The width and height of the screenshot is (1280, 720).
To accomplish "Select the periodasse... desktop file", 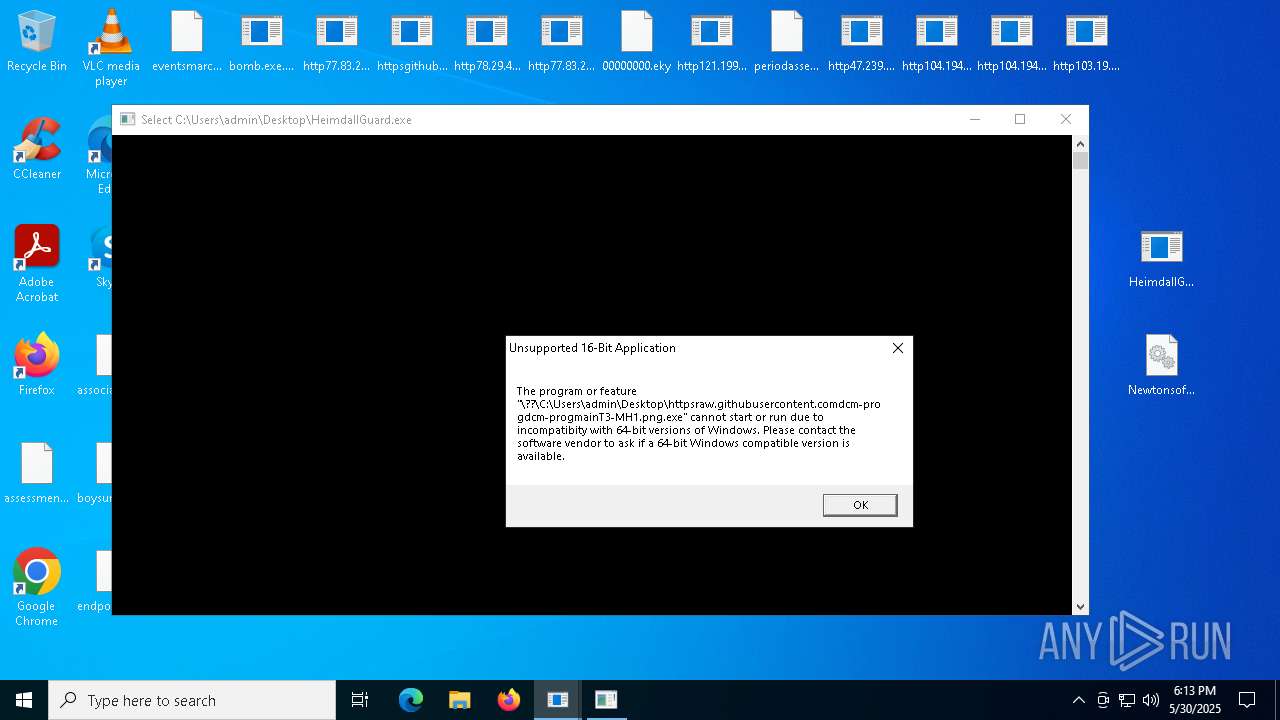I will [787, 41].
